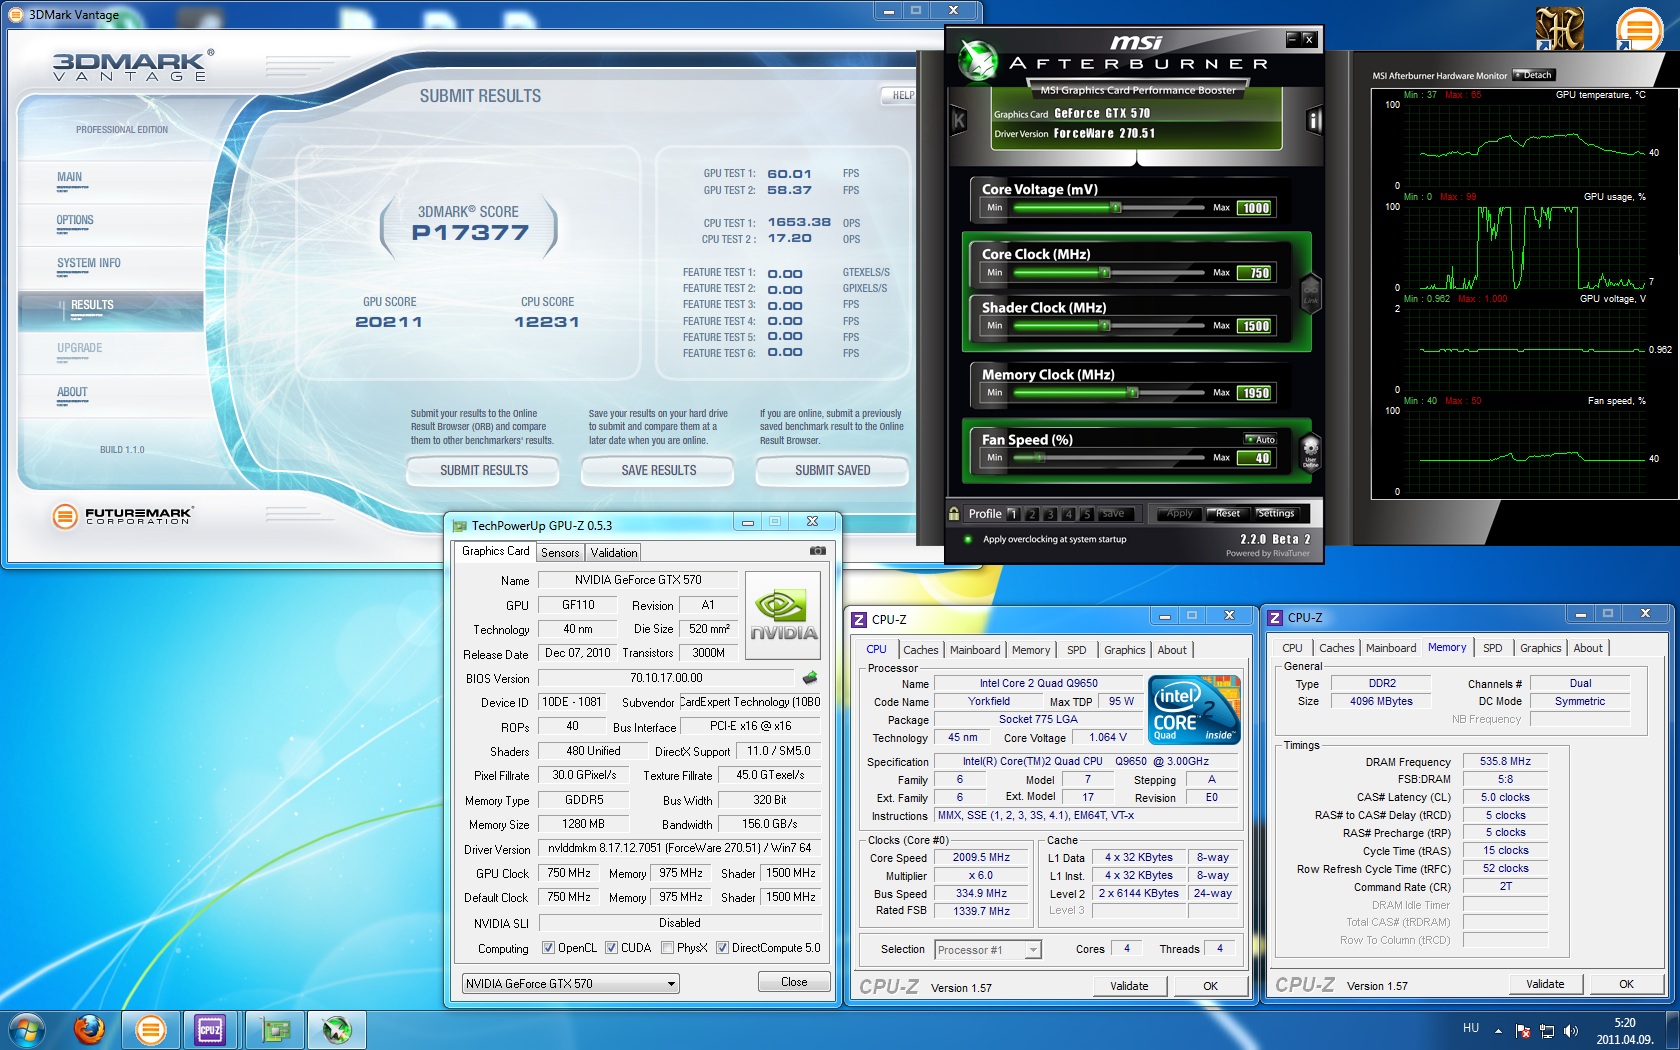Image resolution: width=1680 pixels, height=1050 pixels.
Task: Click OK in CPU-Z processor window
Action: [x=1210, y=986]
